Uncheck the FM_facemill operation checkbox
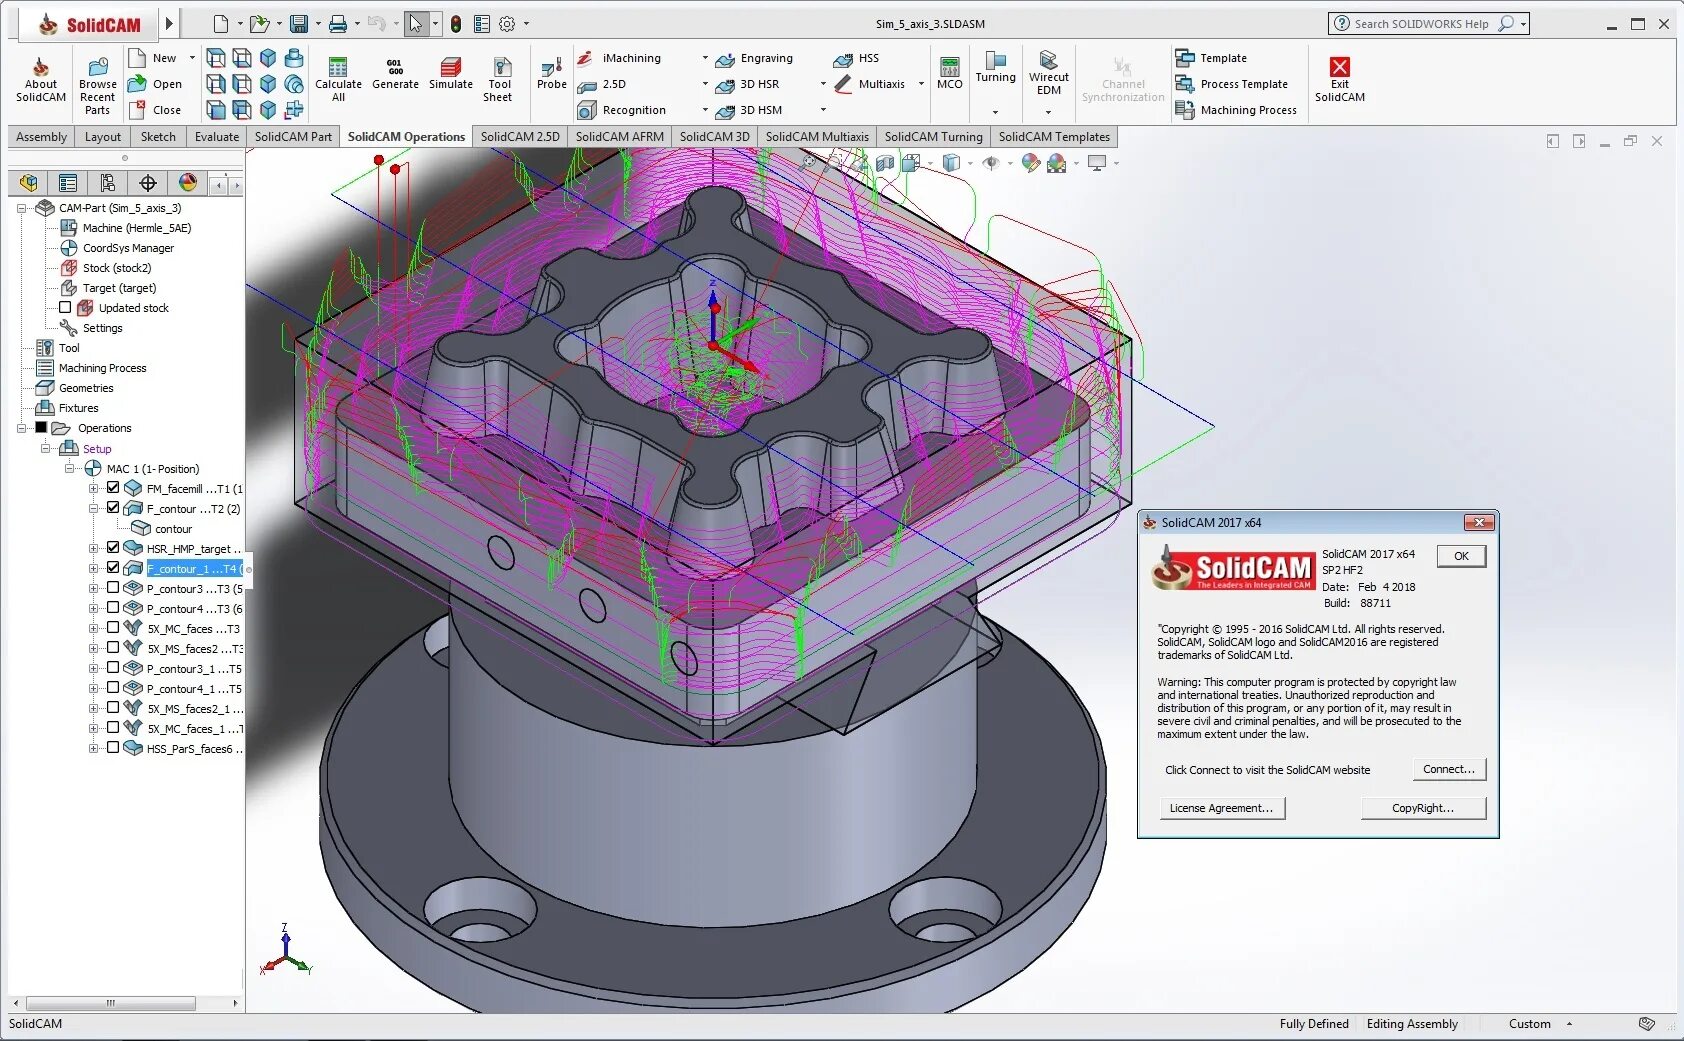Viewport: 1684px width, 1041px height. (x=113, y=488)
